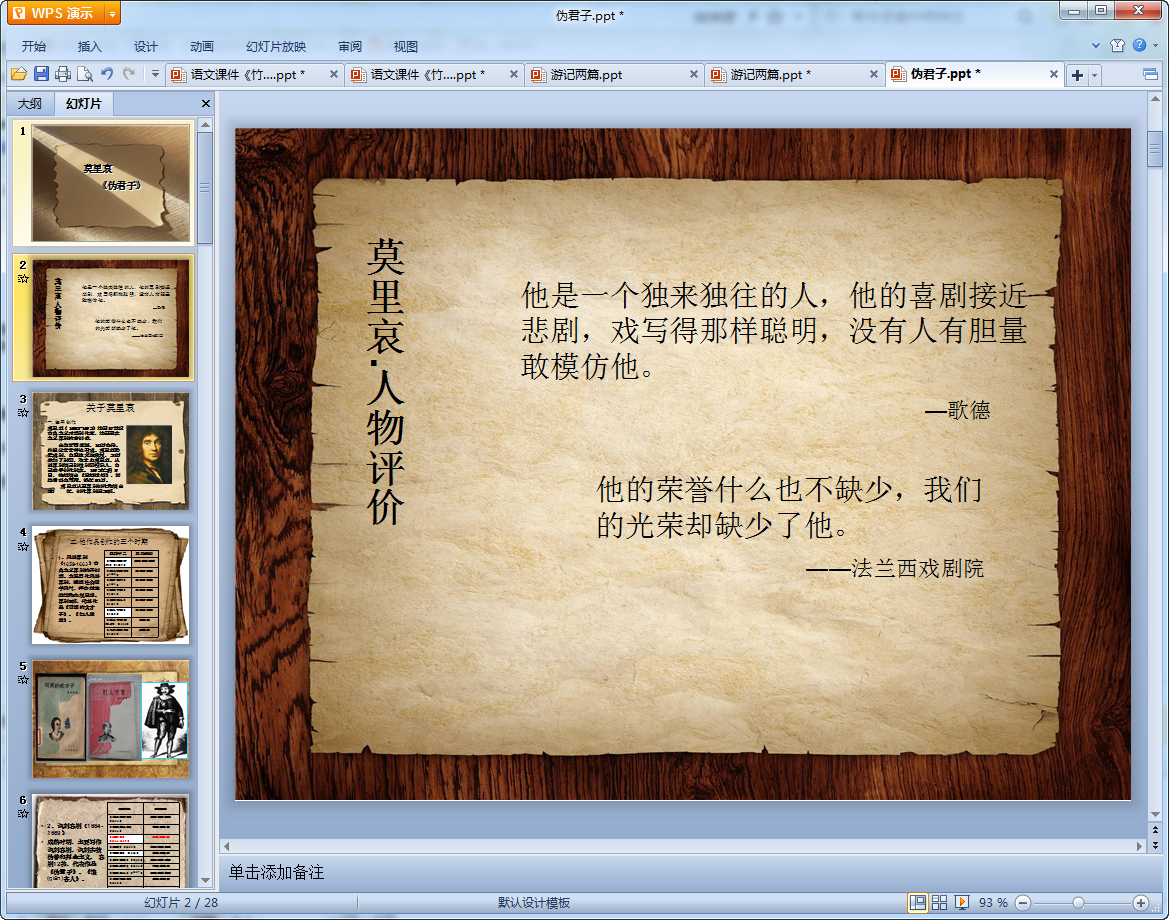The width and height of the screenshot is (1169, 920).
Task: Select slide 2 thumbnail 人物评价
Action: coord(110,317)
